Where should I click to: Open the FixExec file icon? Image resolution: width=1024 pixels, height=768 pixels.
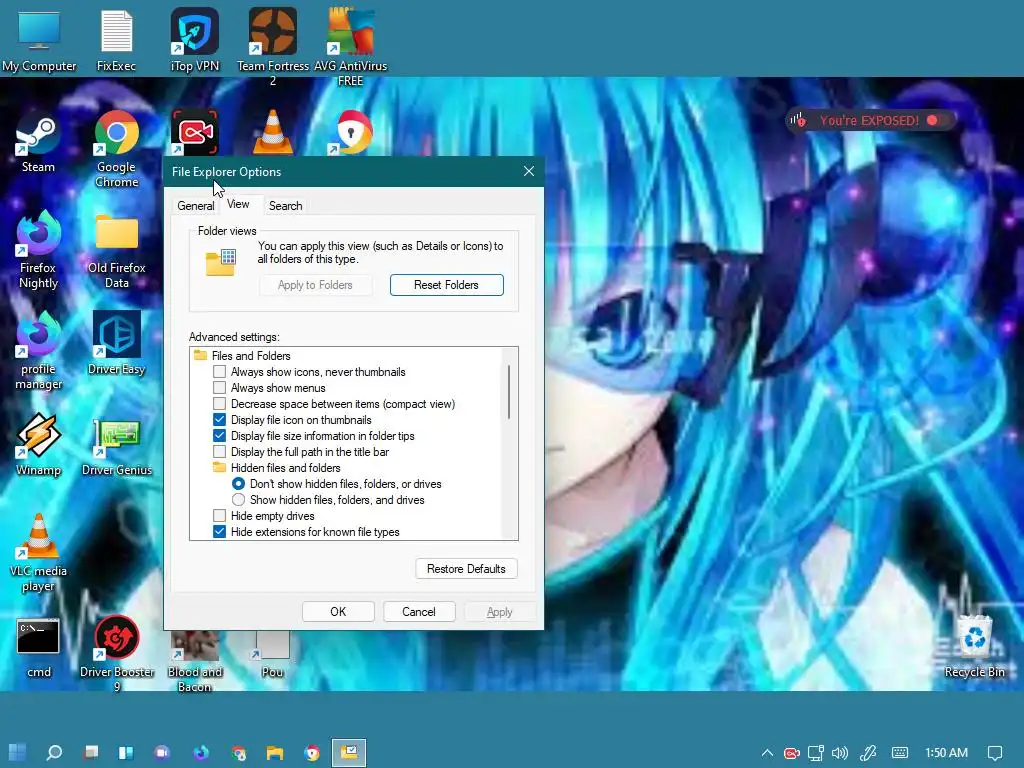pyautogui.click(x=116, y=40)
